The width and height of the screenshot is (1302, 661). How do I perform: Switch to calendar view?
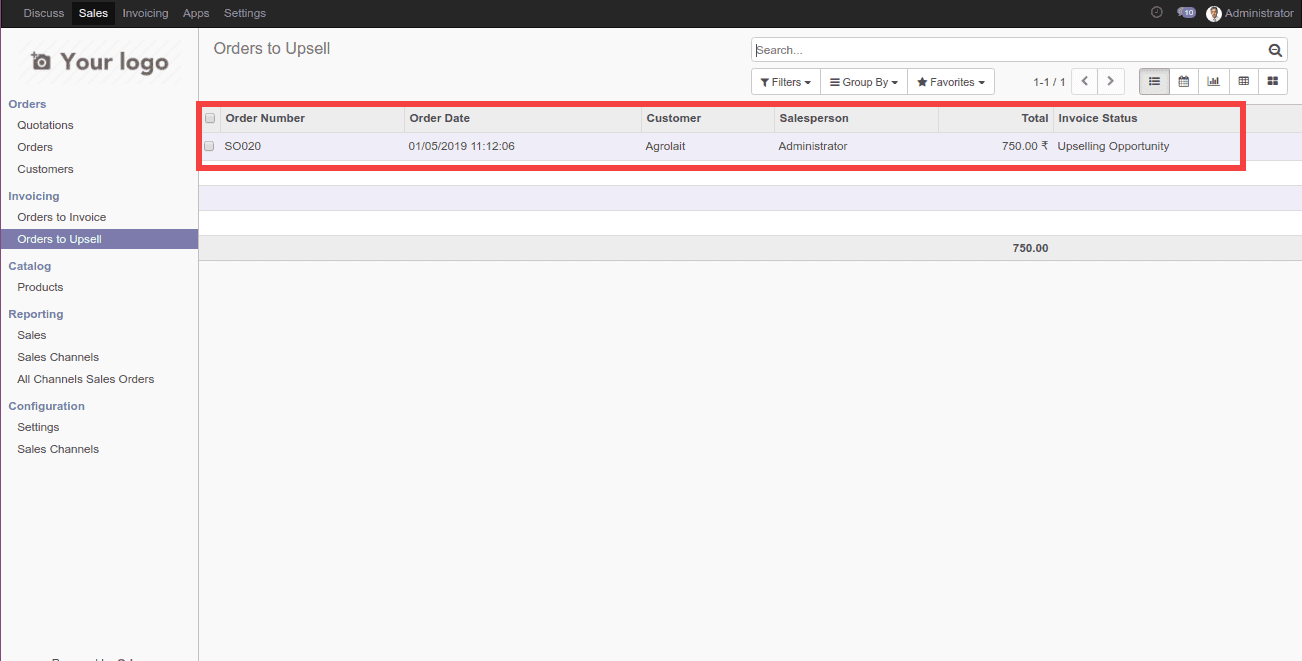1184,82
